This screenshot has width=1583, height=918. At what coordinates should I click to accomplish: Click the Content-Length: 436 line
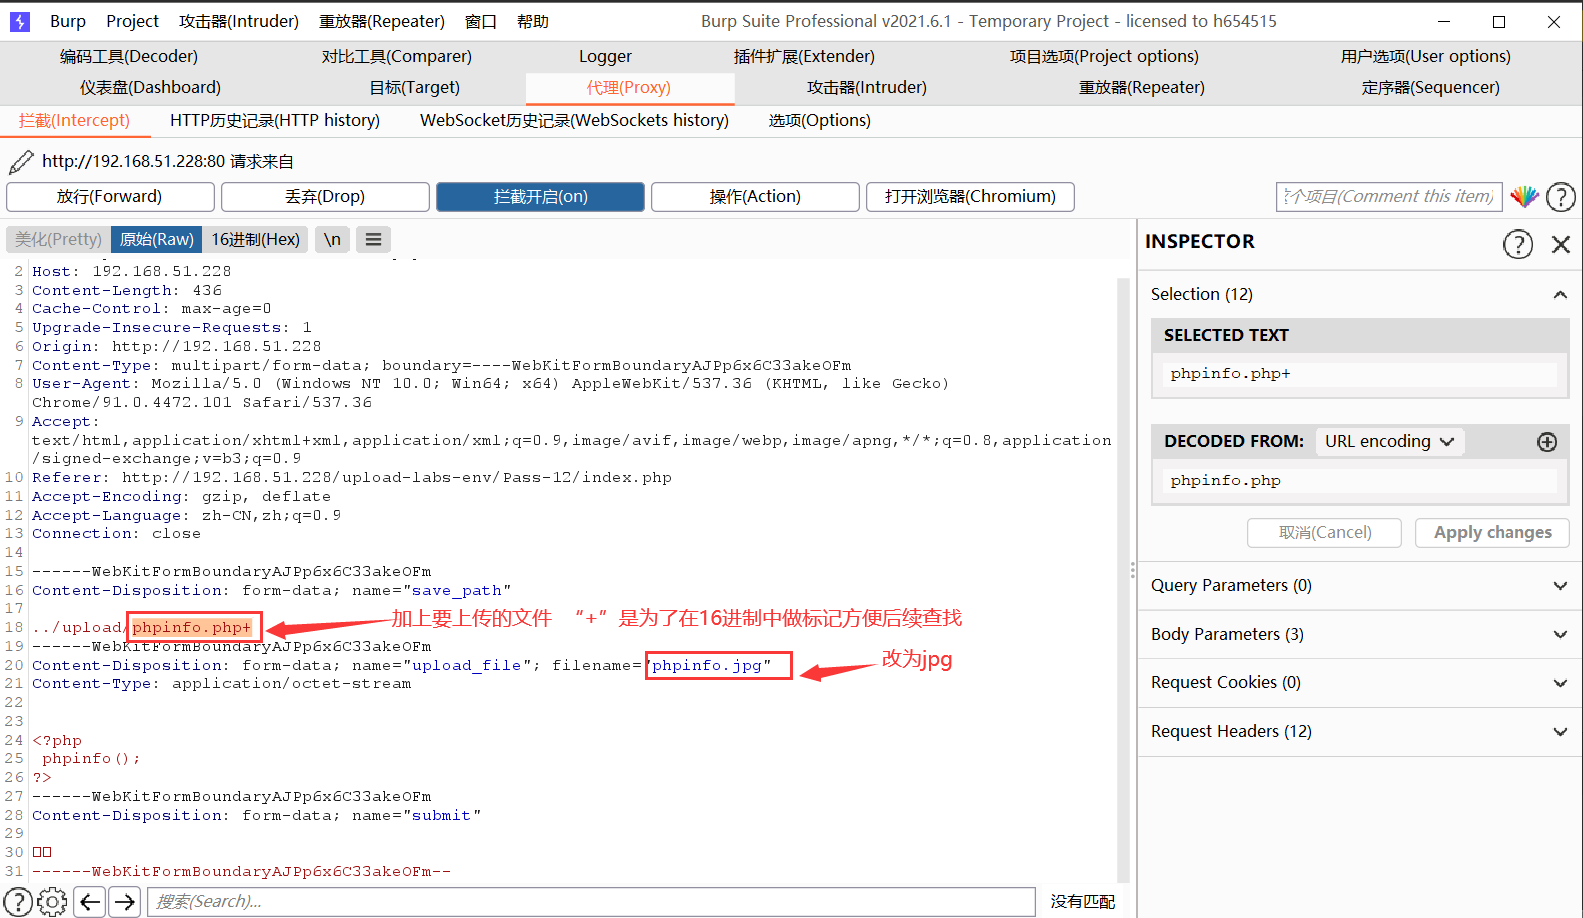click(x=127, y=291)
